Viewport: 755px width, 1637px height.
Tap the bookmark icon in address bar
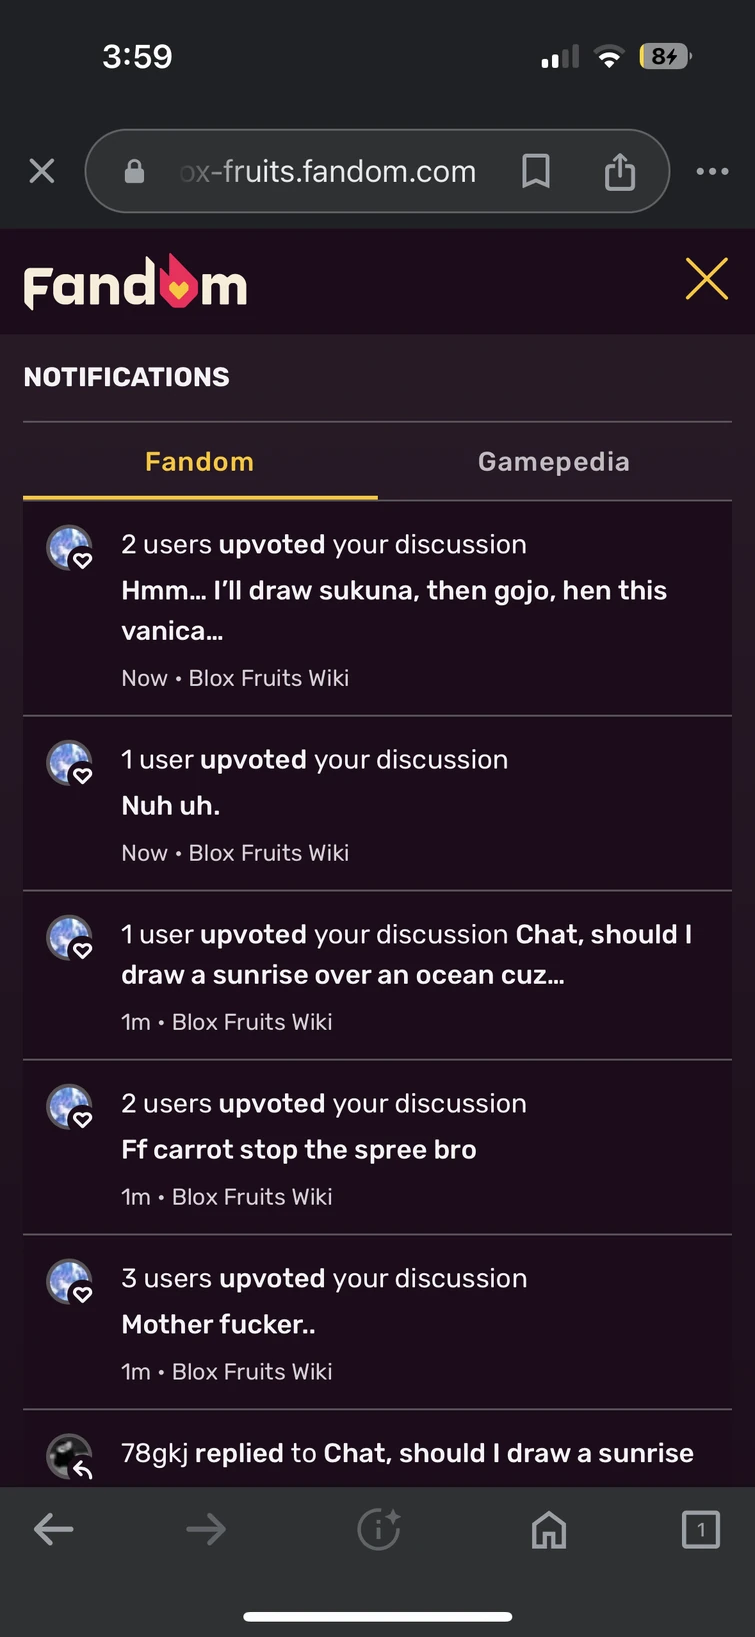coord(536,171)
